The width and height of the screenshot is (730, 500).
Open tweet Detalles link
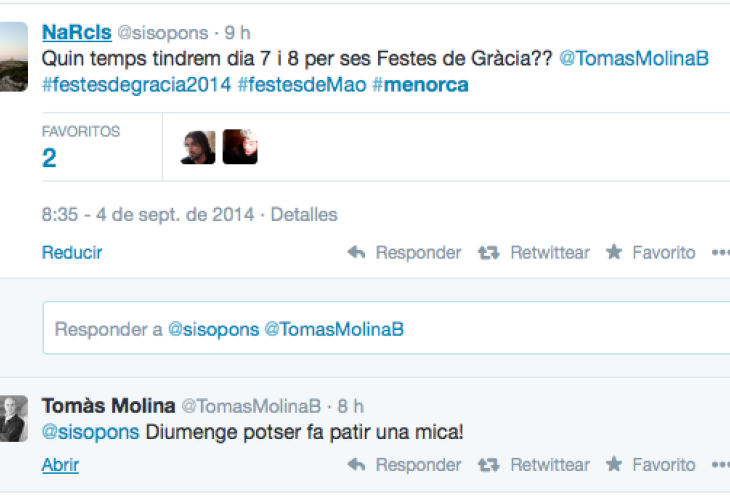pos(304,214)
